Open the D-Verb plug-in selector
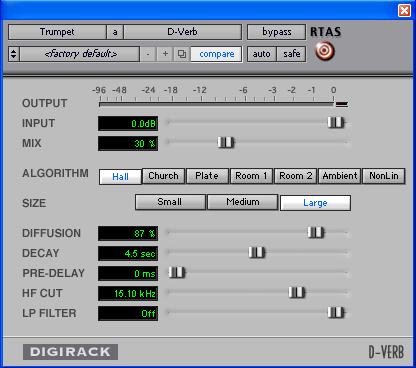The width and height of the screenshot is (416, 368). [x=183, y=32]
